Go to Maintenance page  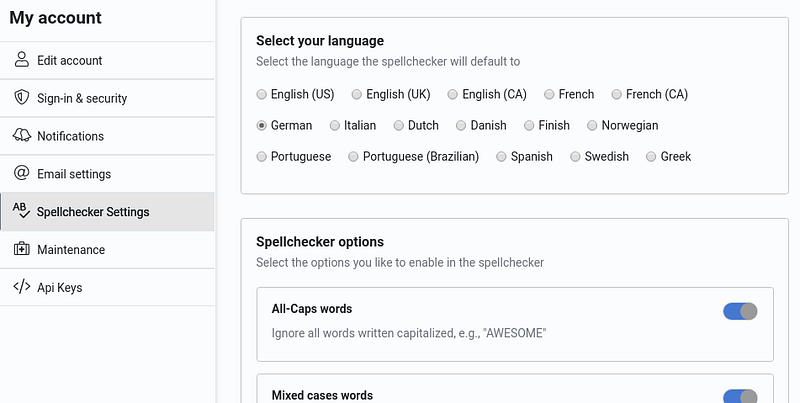[x=107, y=249]
